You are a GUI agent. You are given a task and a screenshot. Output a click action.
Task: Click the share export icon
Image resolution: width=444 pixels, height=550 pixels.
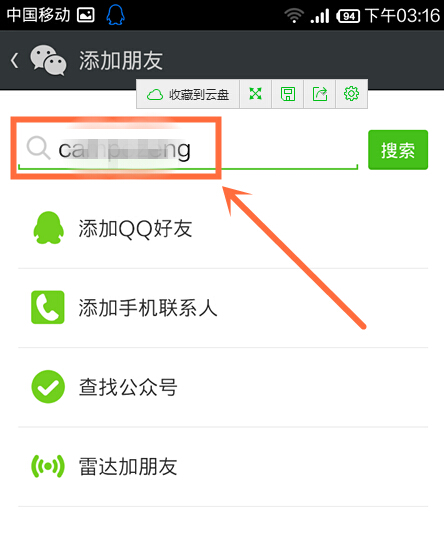pyautogui.click(x=320, y=94)
